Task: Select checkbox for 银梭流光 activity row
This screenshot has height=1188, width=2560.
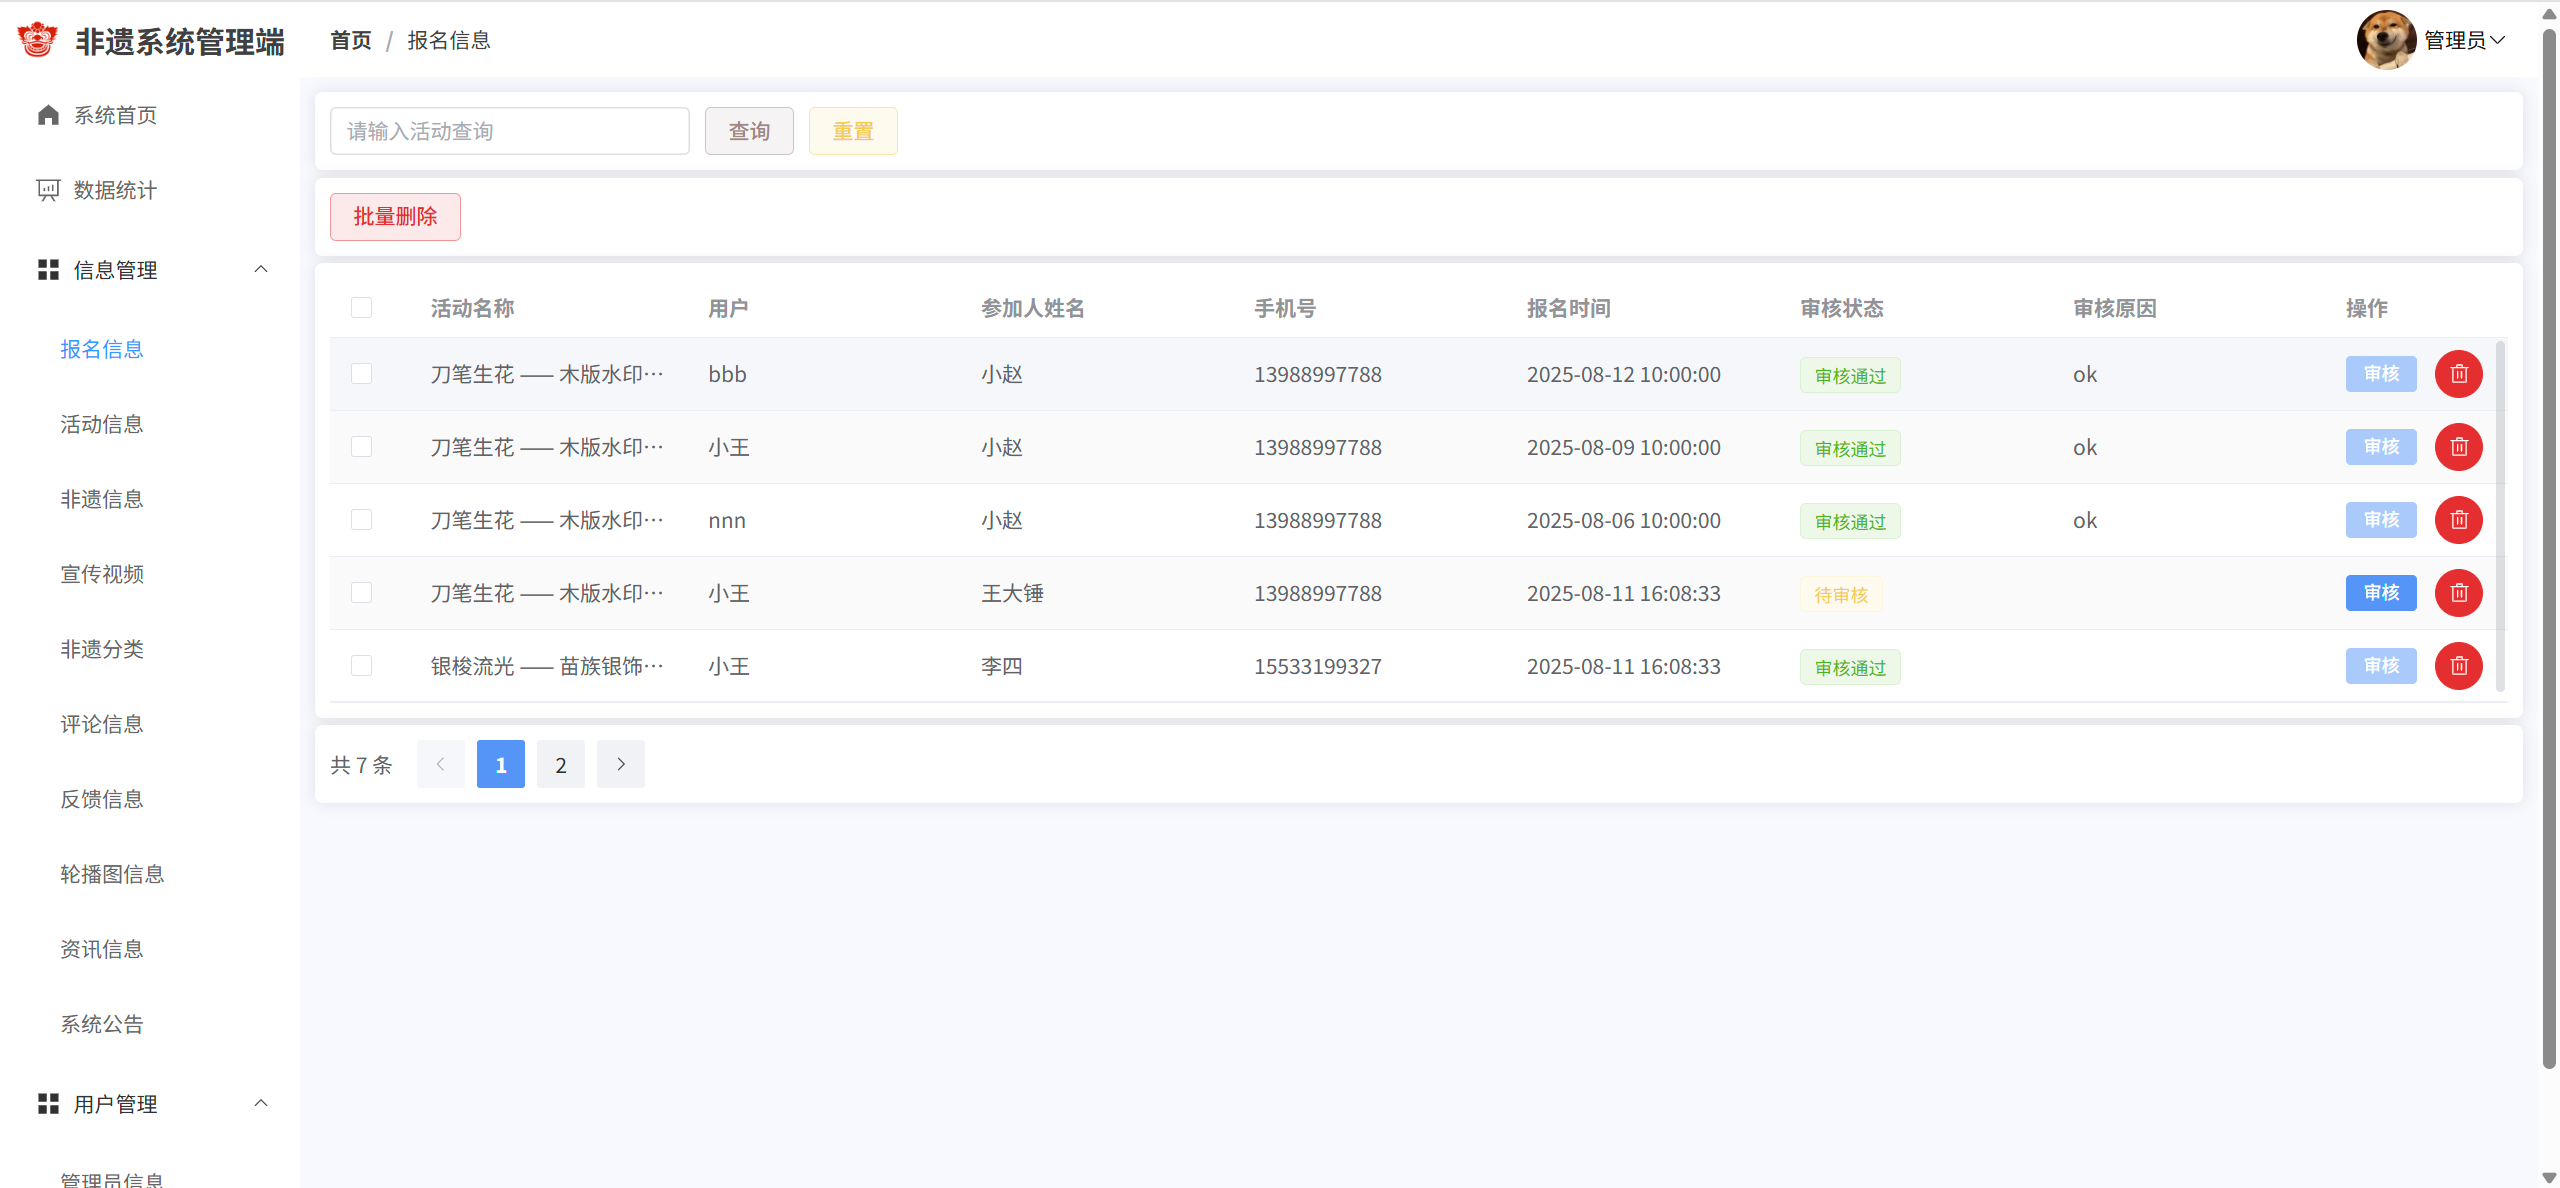Action: [361, 666]
